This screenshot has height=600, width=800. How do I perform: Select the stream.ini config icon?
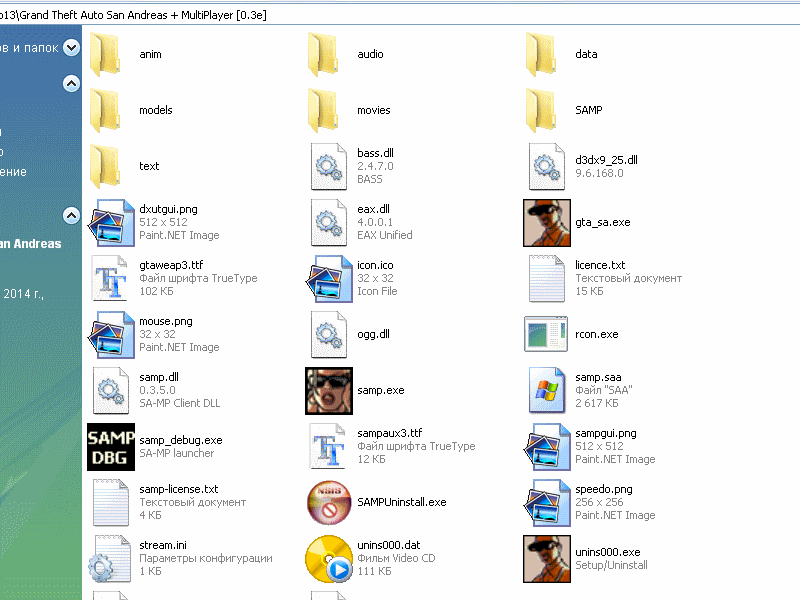[109, 559]
